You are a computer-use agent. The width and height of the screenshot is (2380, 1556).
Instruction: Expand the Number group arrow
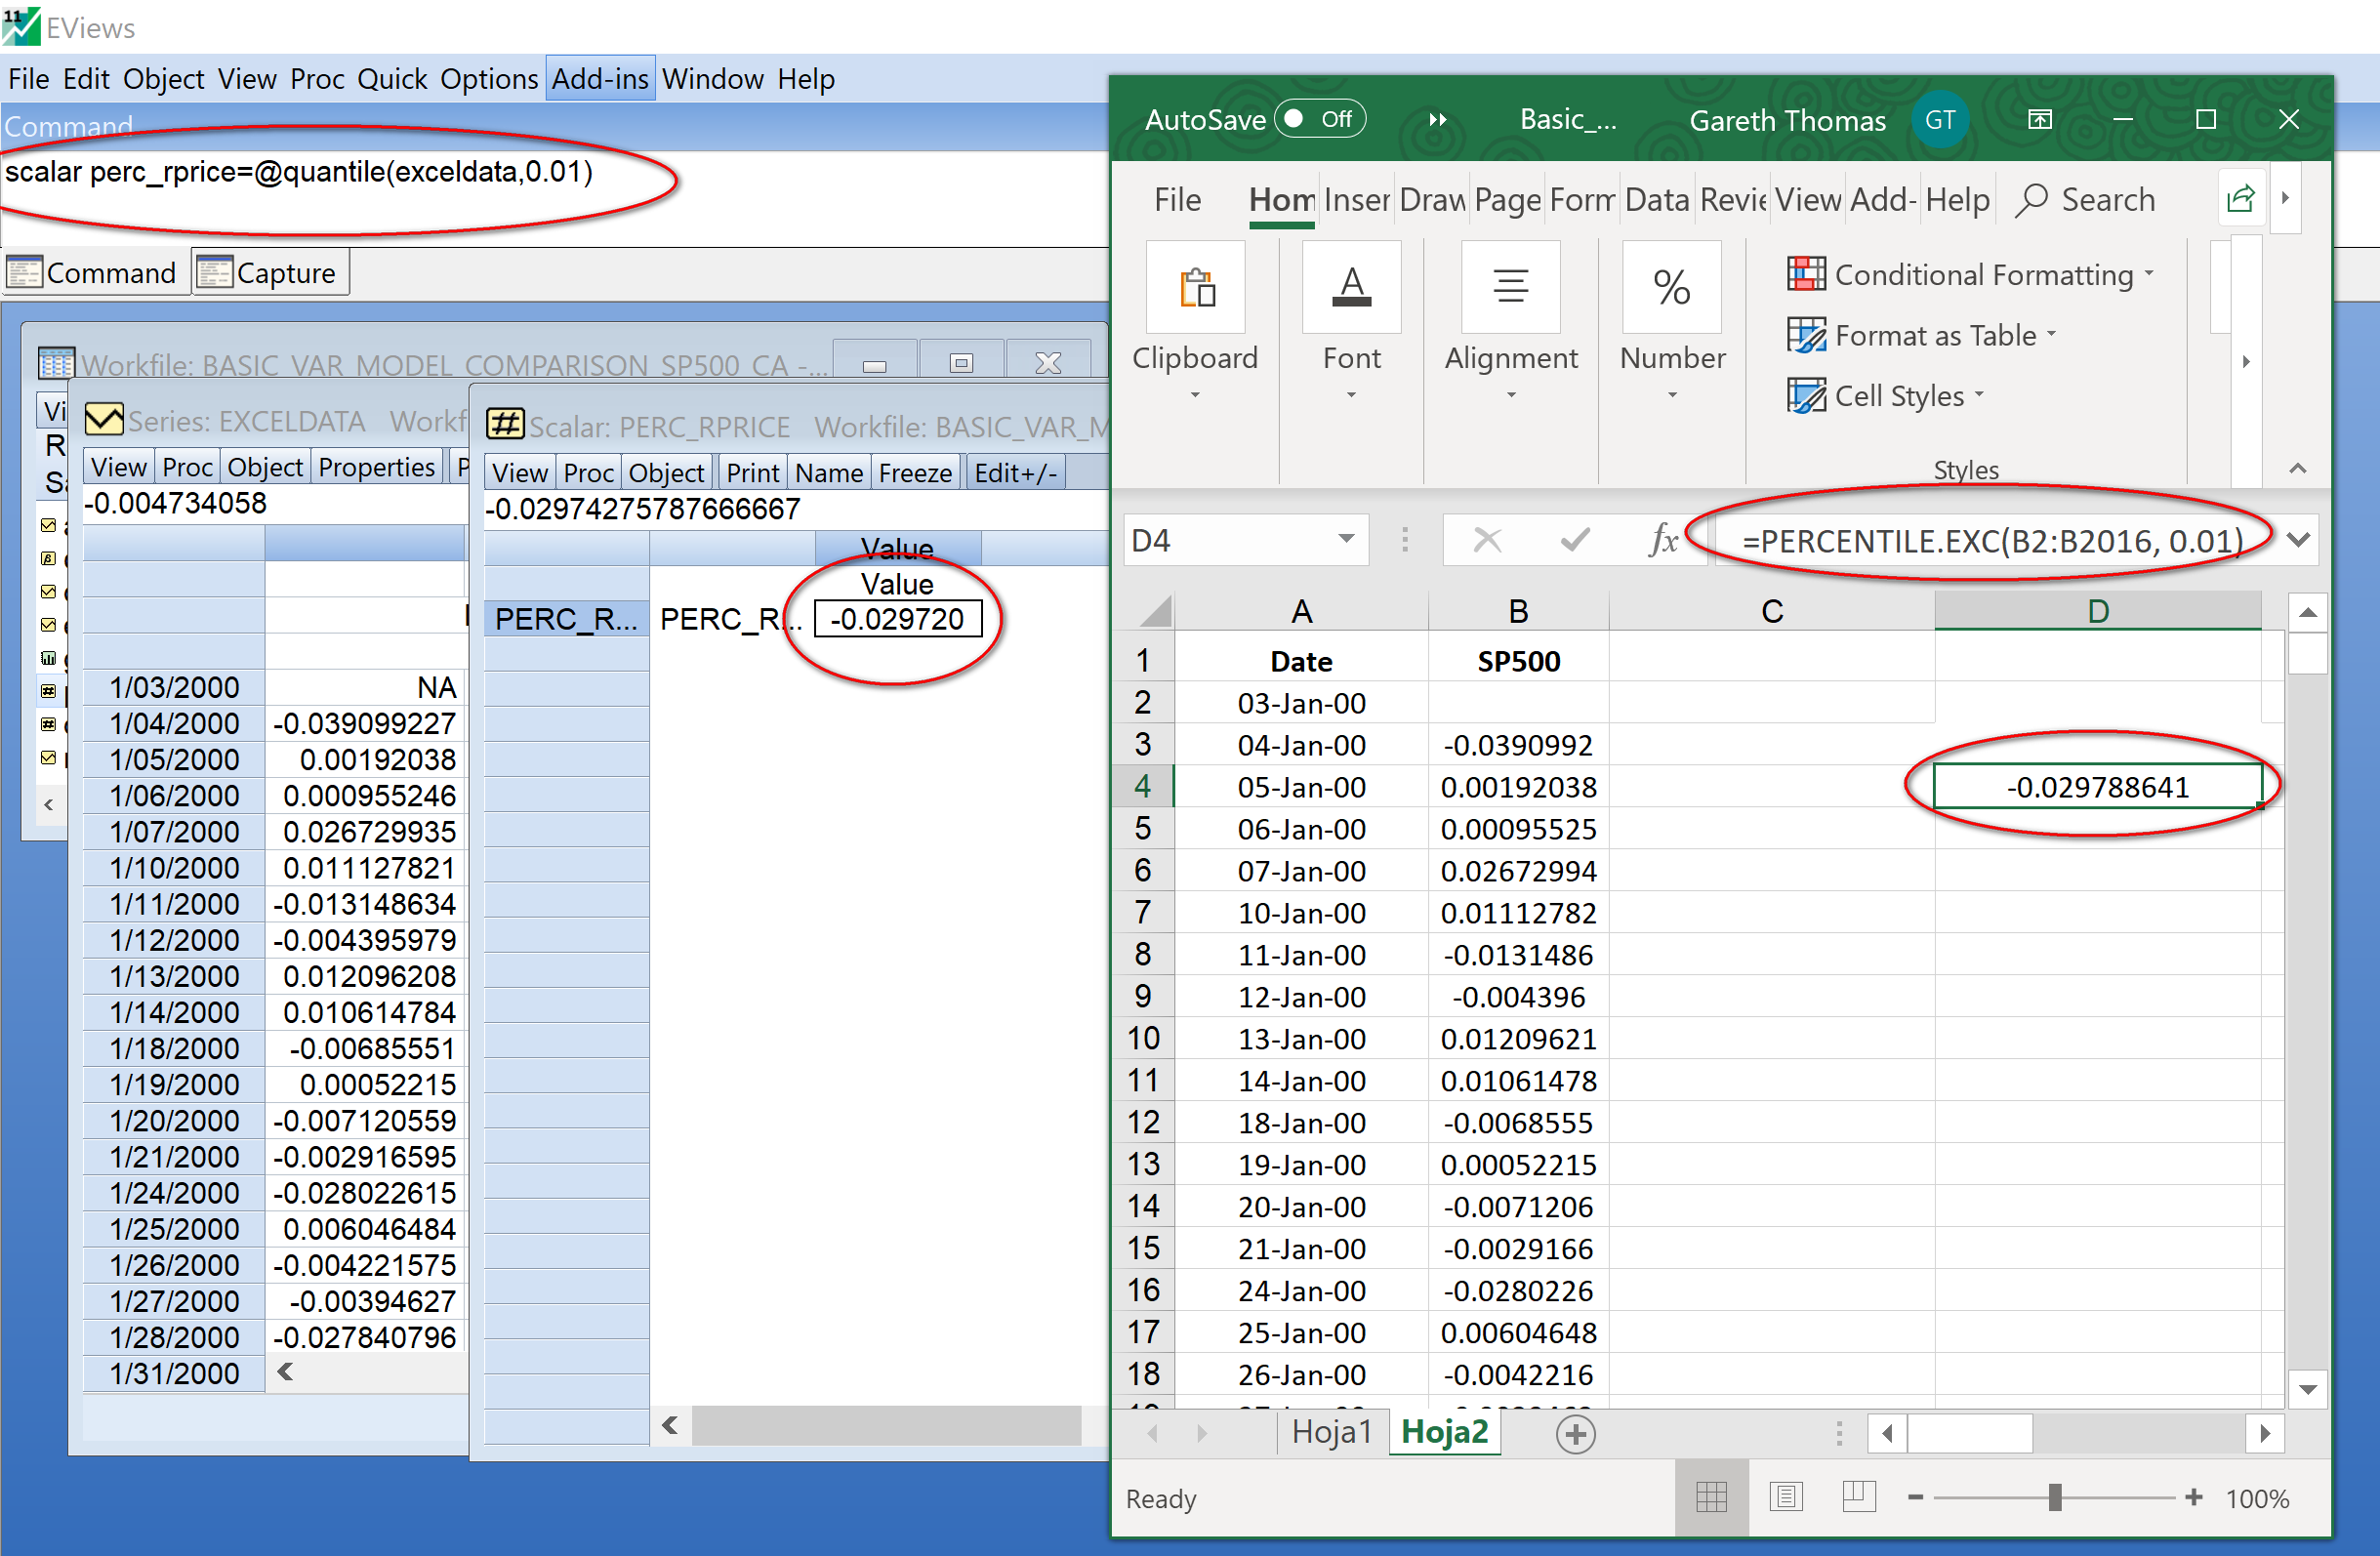[1671, 396]
